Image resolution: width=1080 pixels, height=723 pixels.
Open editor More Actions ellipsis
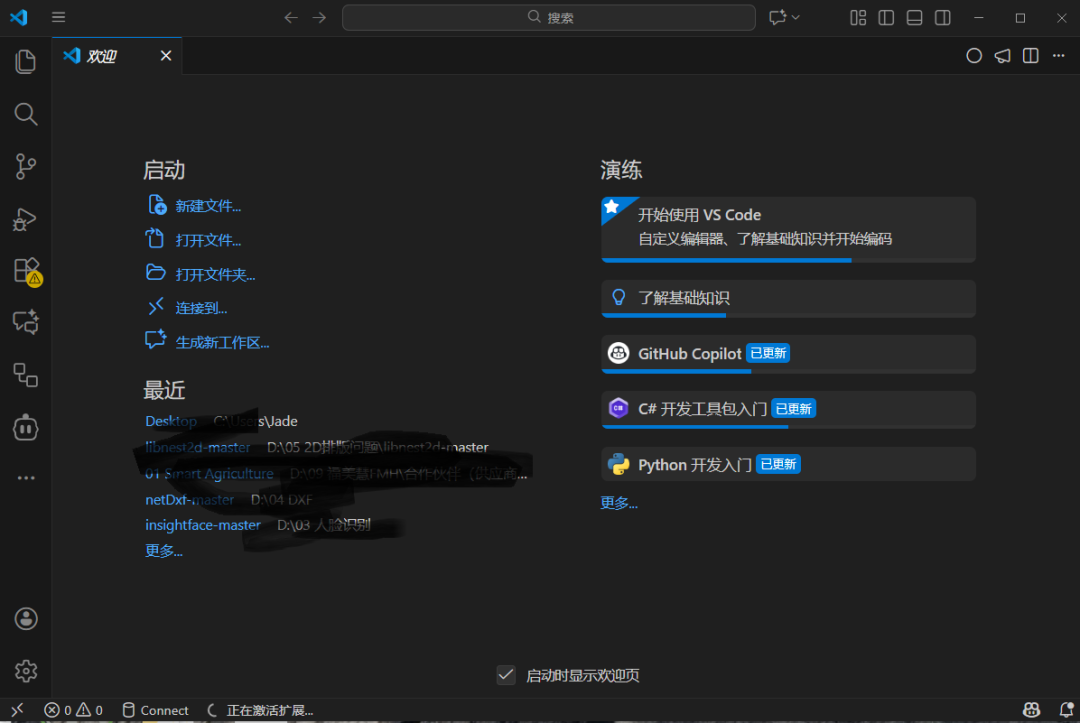point(1059,56)
